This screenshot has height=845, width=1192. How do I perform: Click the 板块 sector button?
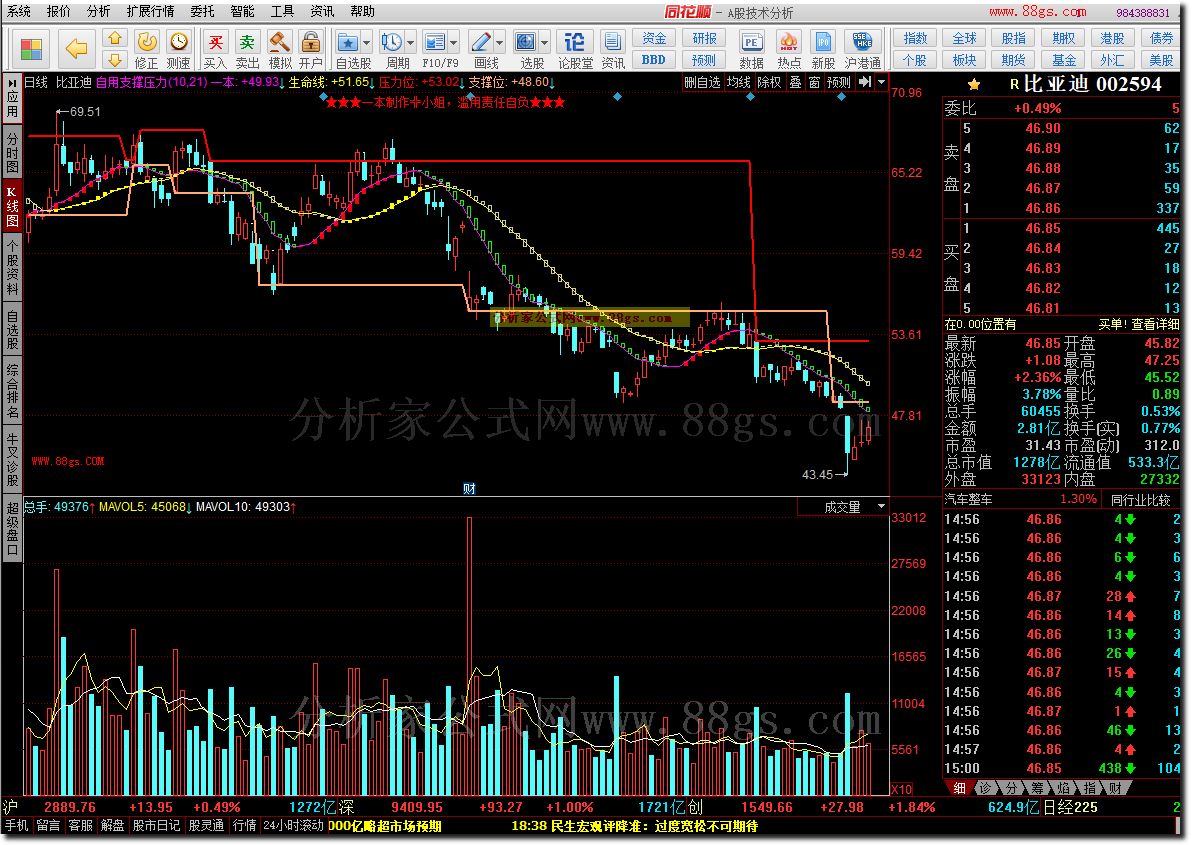coord(964,60)
